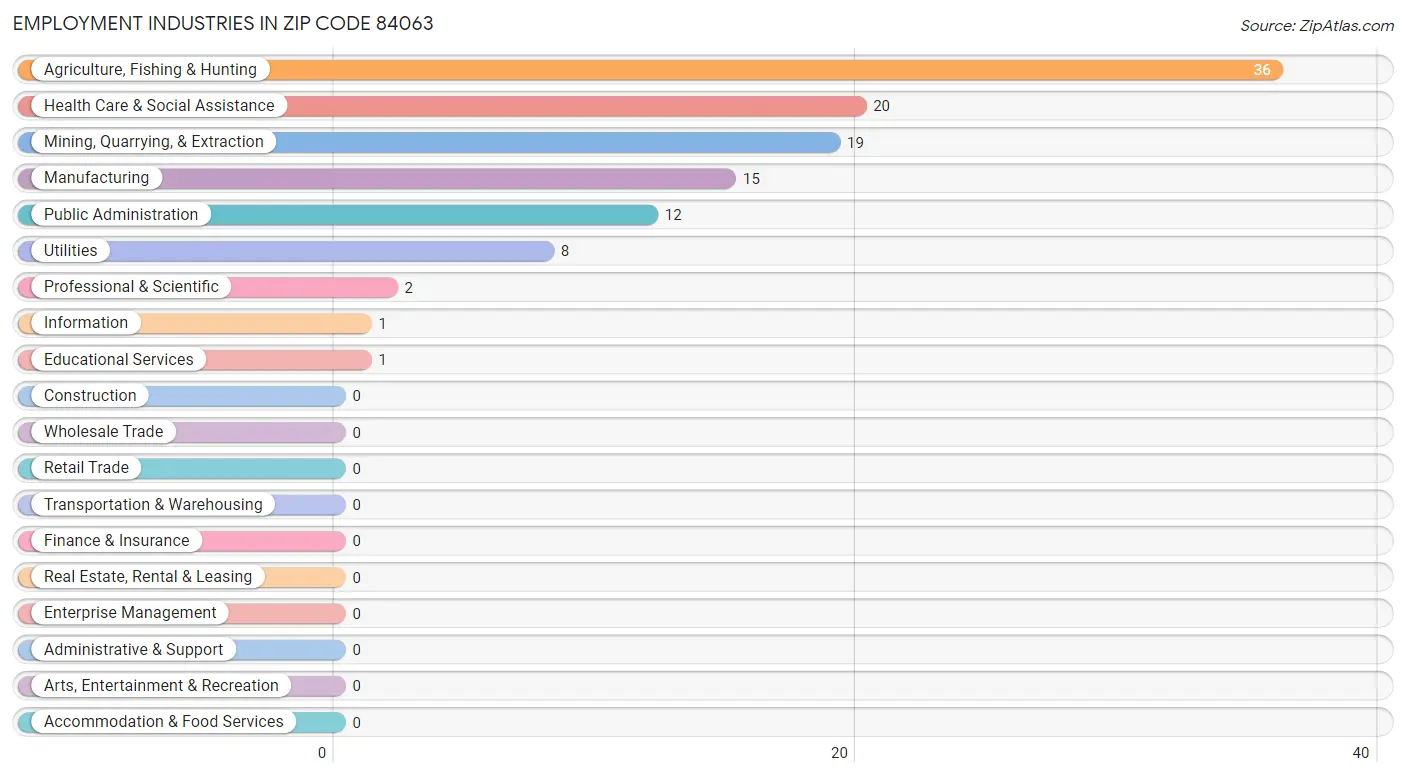The width and height of the screenshot is (1406, 777).
Task: Click the chart title Employment Industries in Zip Code 84063
Action: point(223,24)
